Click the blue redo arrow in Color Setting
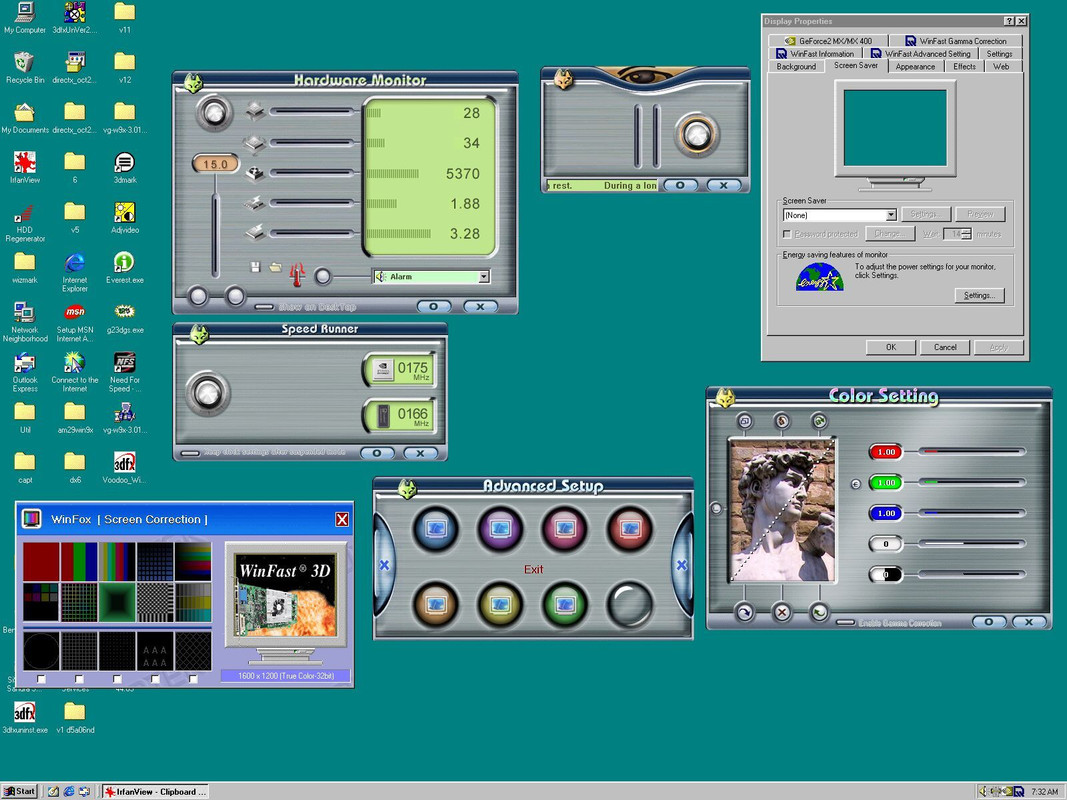The height and width of the screenshot is (800, 1067). pyautogui.click(x=744, y=613)
